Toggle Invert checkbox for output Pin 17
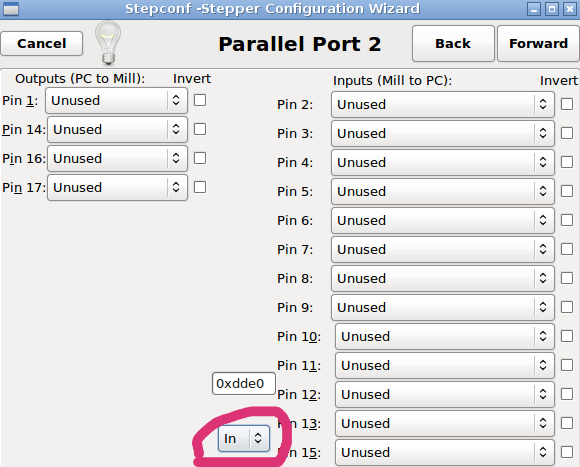 coord(200,187)
